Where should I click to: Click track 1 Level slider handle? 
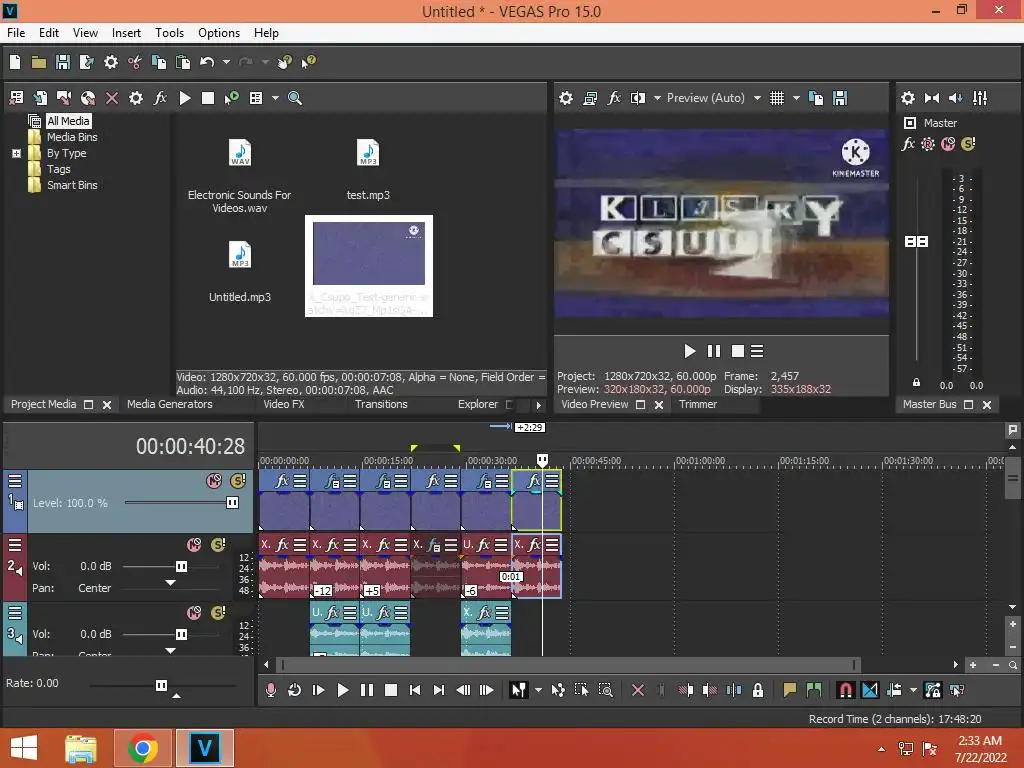tap(232, 502)
